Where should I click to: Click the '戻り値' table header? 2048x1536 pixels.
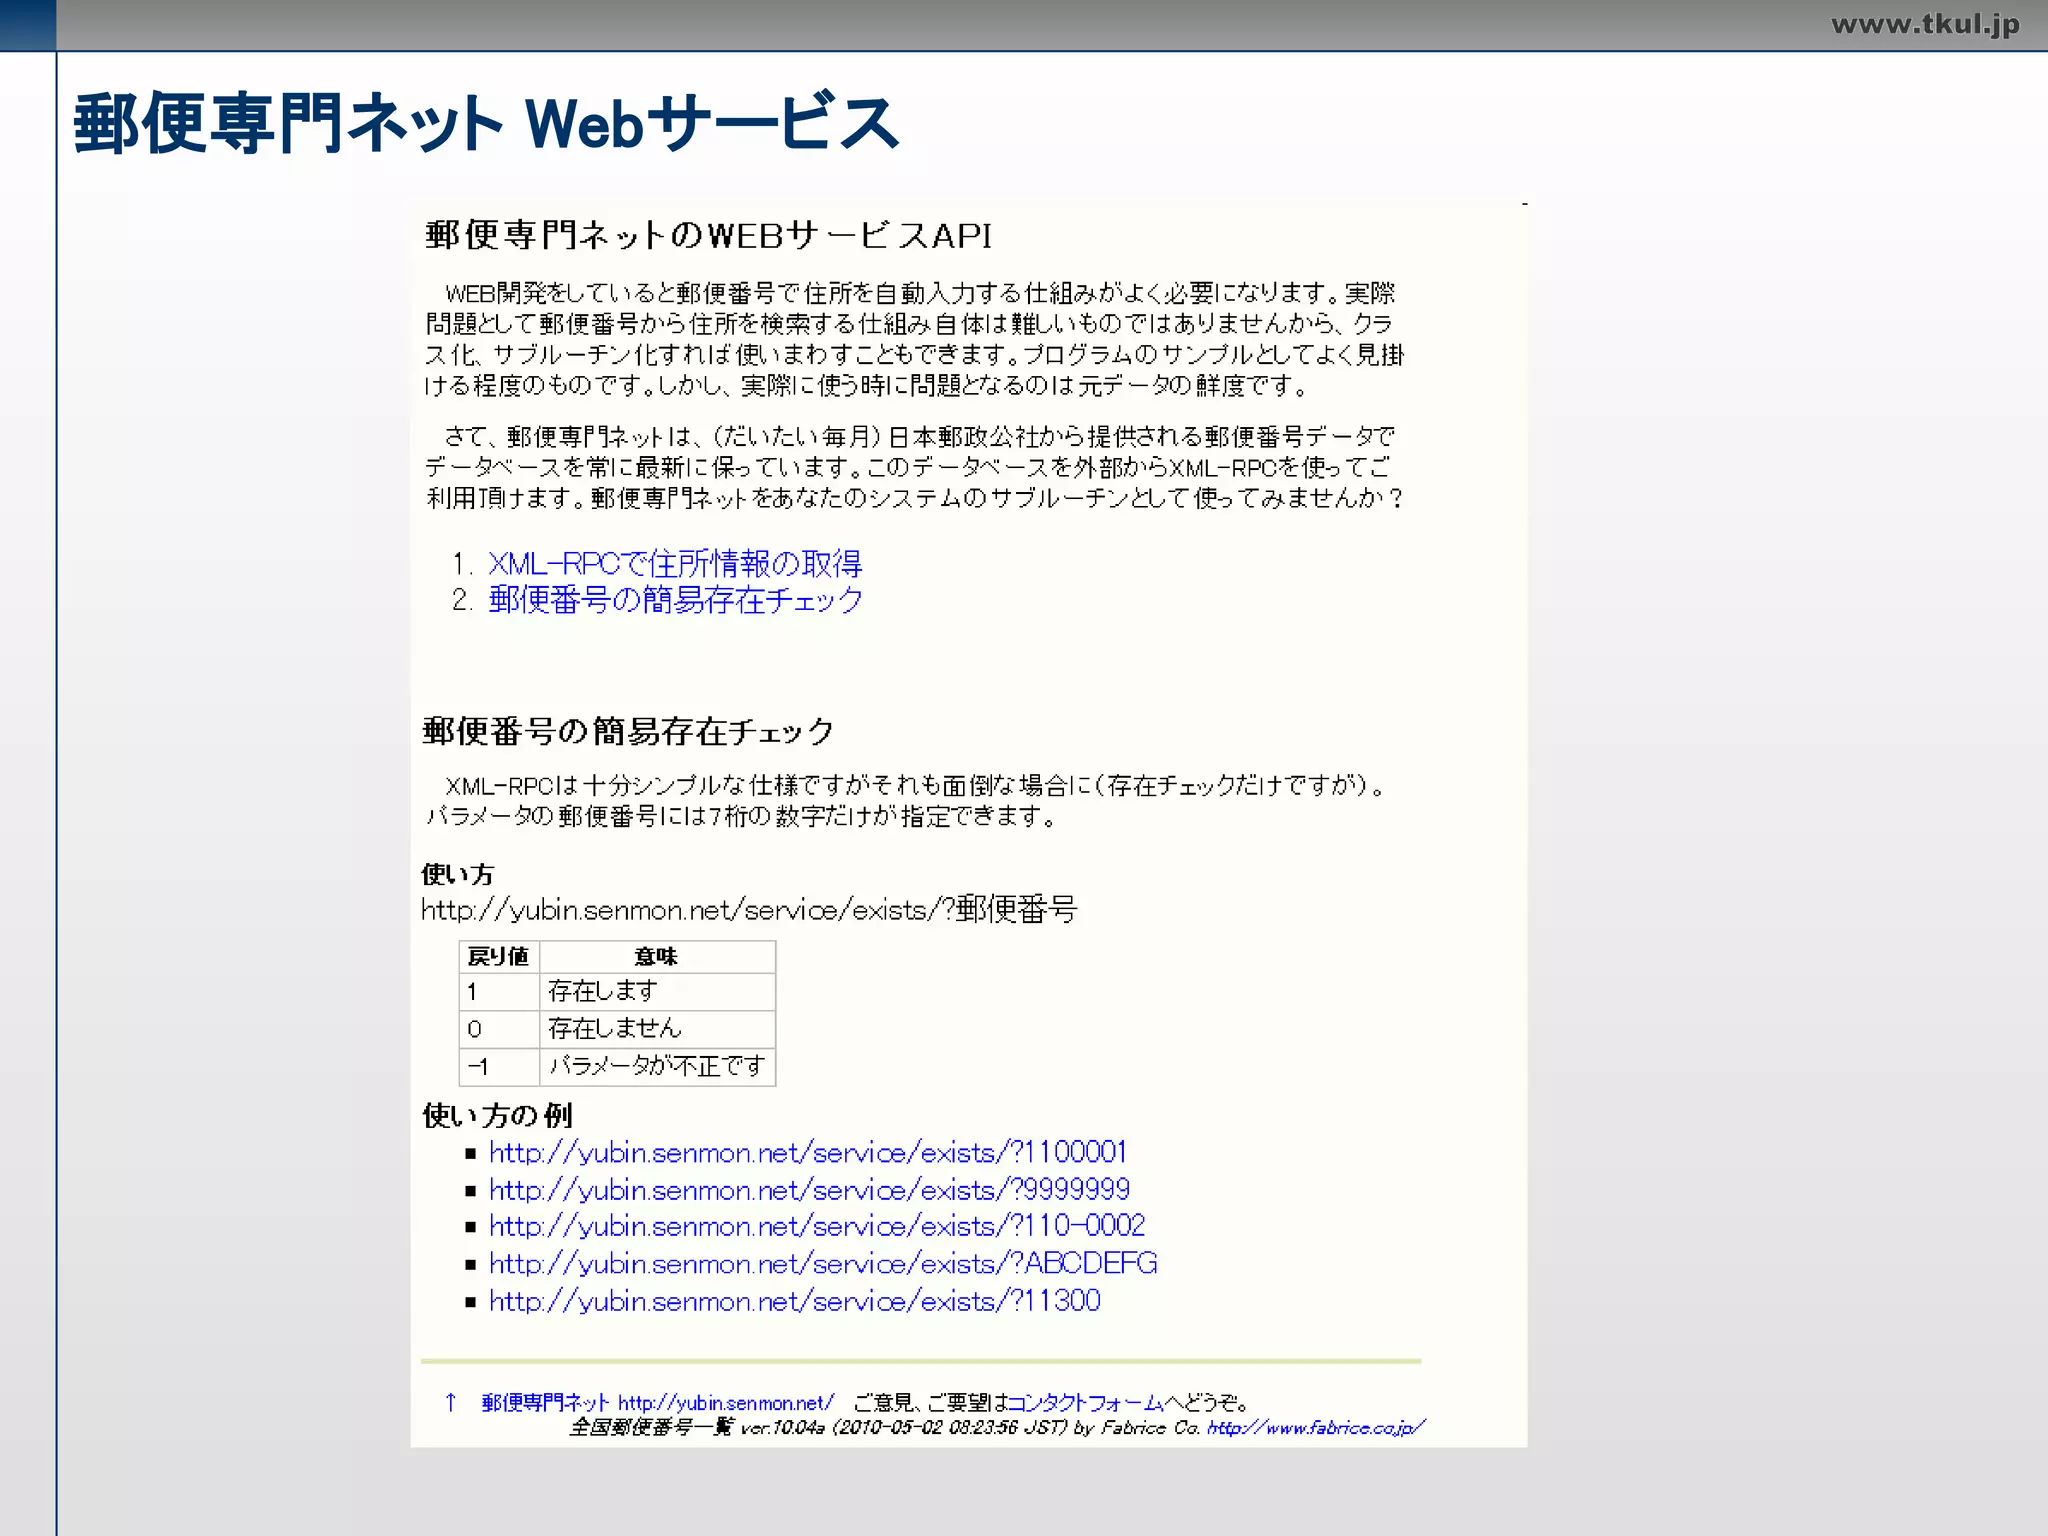499,956
